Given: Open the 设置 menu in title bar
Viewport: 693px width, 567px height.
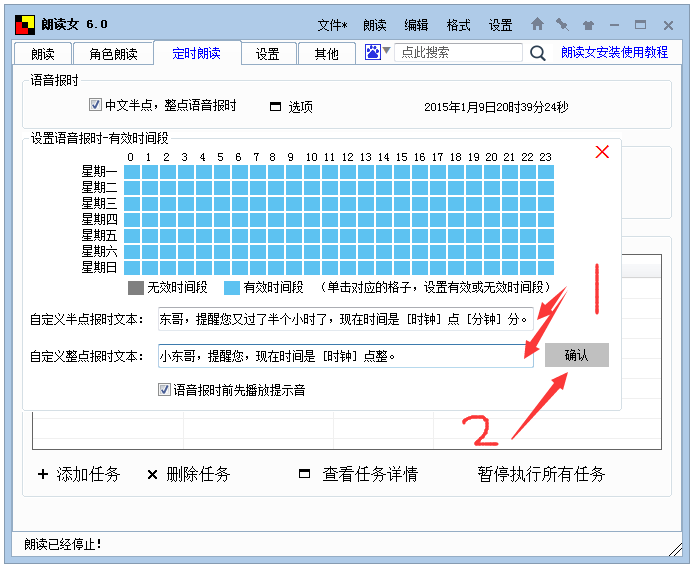Looking at the screenshot, I should [x=500, y=25].
